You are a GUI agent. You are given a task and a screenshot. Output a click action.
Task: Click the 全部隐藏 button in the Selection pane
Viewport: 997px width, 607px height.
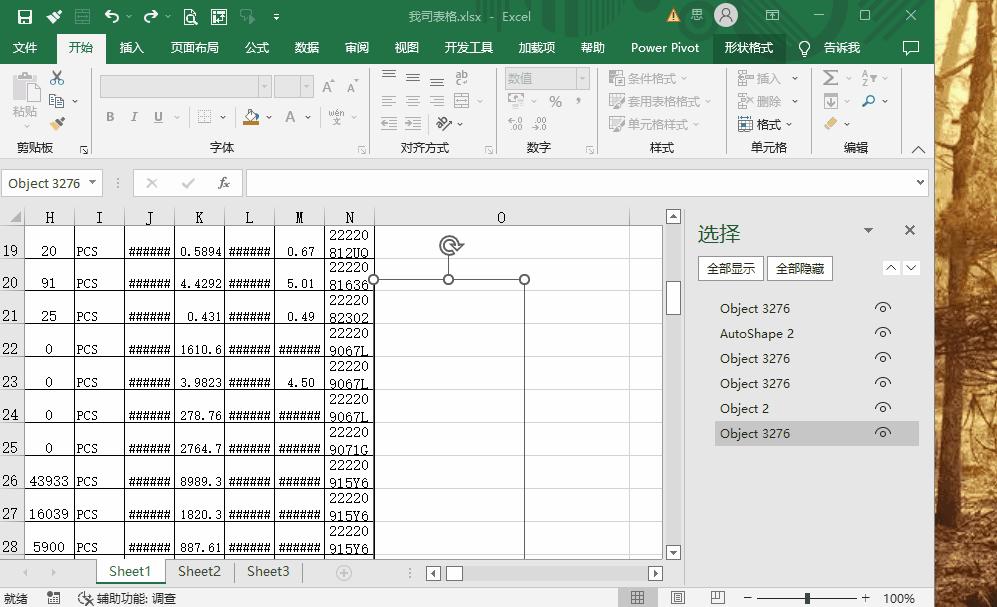tap(800, 269)
